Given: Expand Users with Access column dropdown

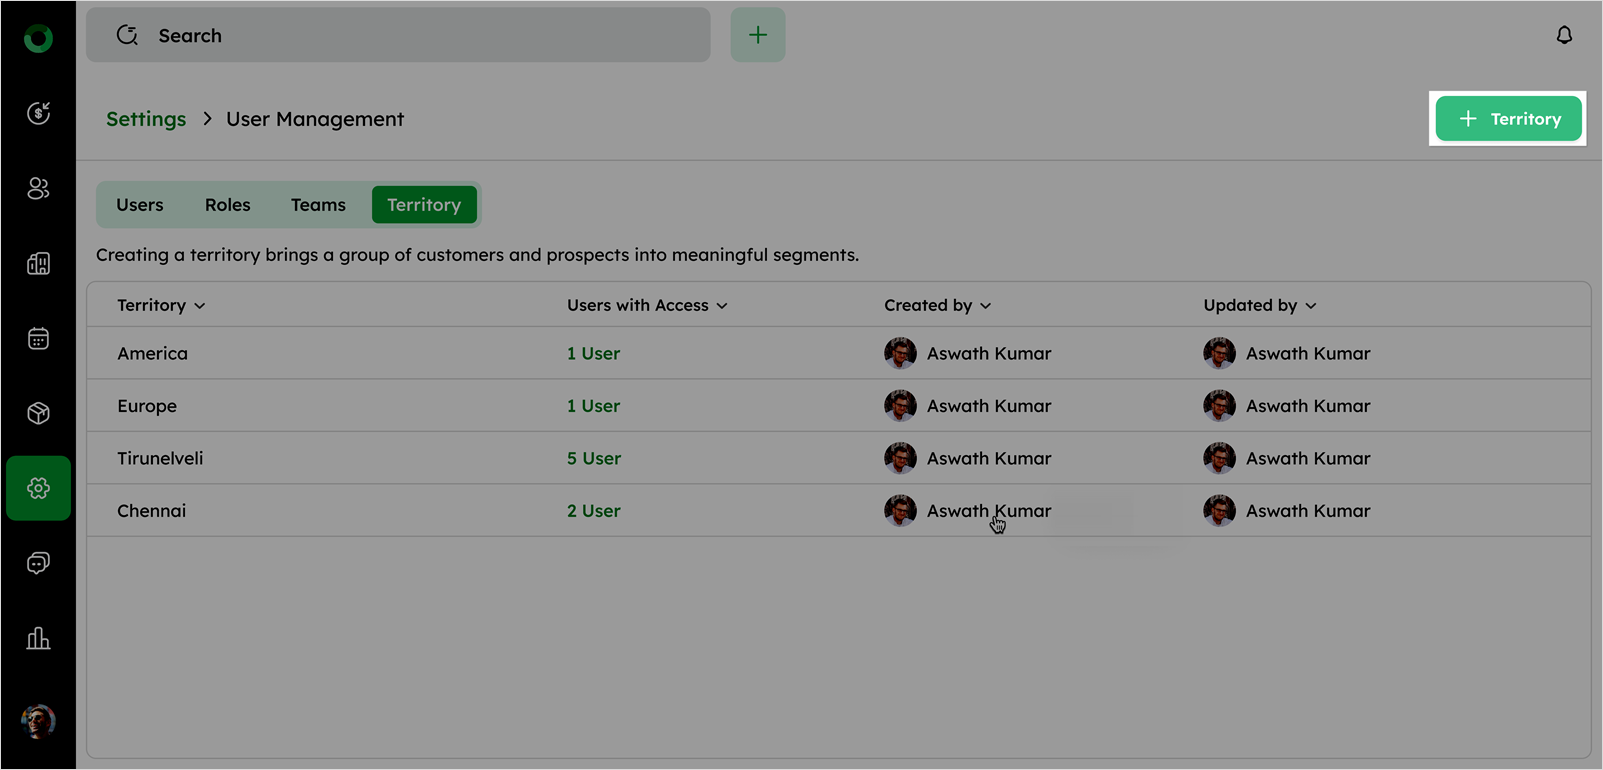Looking at the screenshot, I should [x=721, y=305].
